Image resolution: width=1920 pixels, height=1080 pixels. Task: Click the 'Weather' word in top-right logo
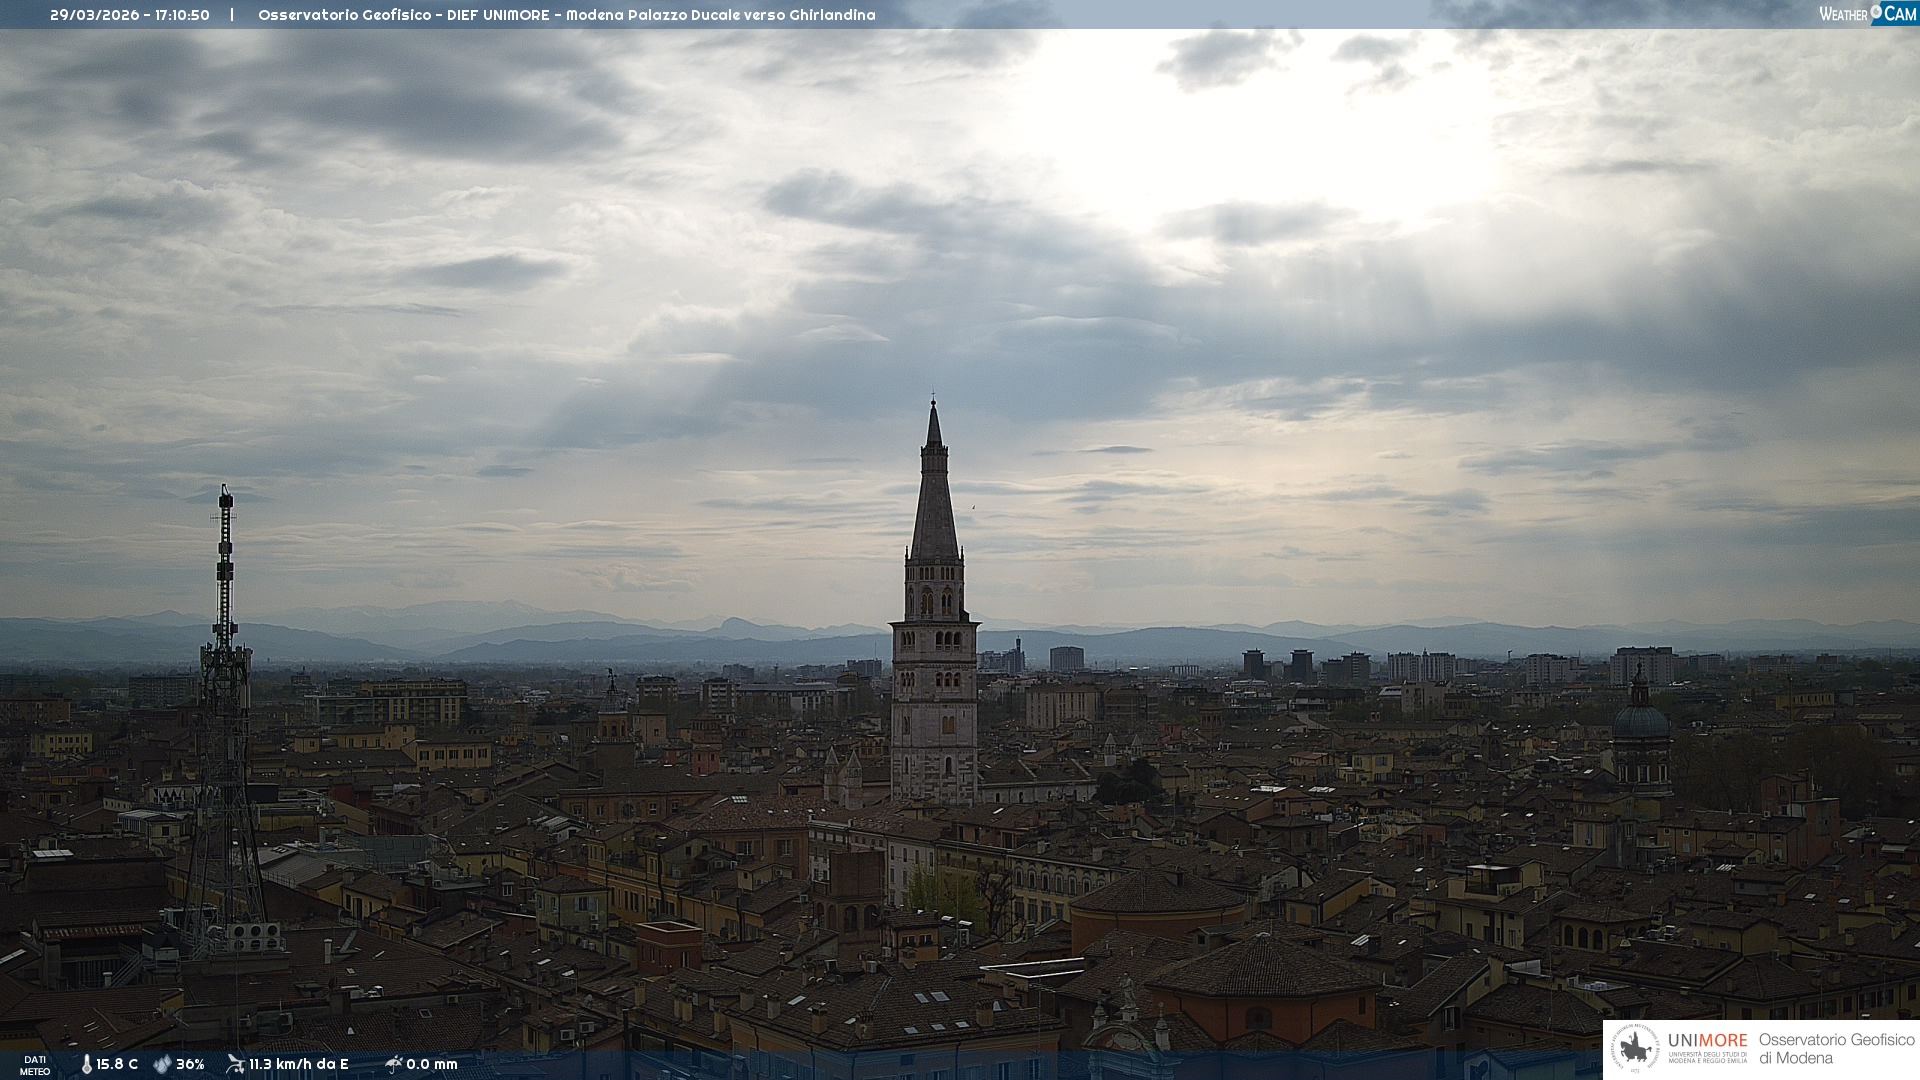pyautogui.click(x=1843, y=14)
